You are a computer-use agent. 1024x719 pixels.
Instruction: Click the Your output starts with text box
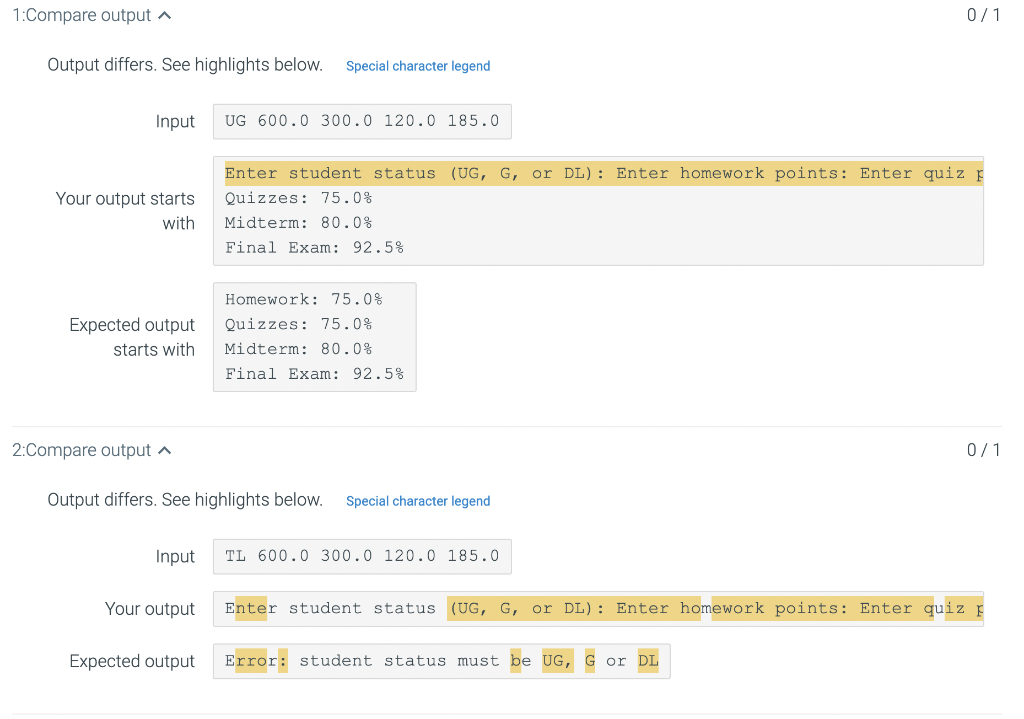pyautogui.click(x=597, y=210)
